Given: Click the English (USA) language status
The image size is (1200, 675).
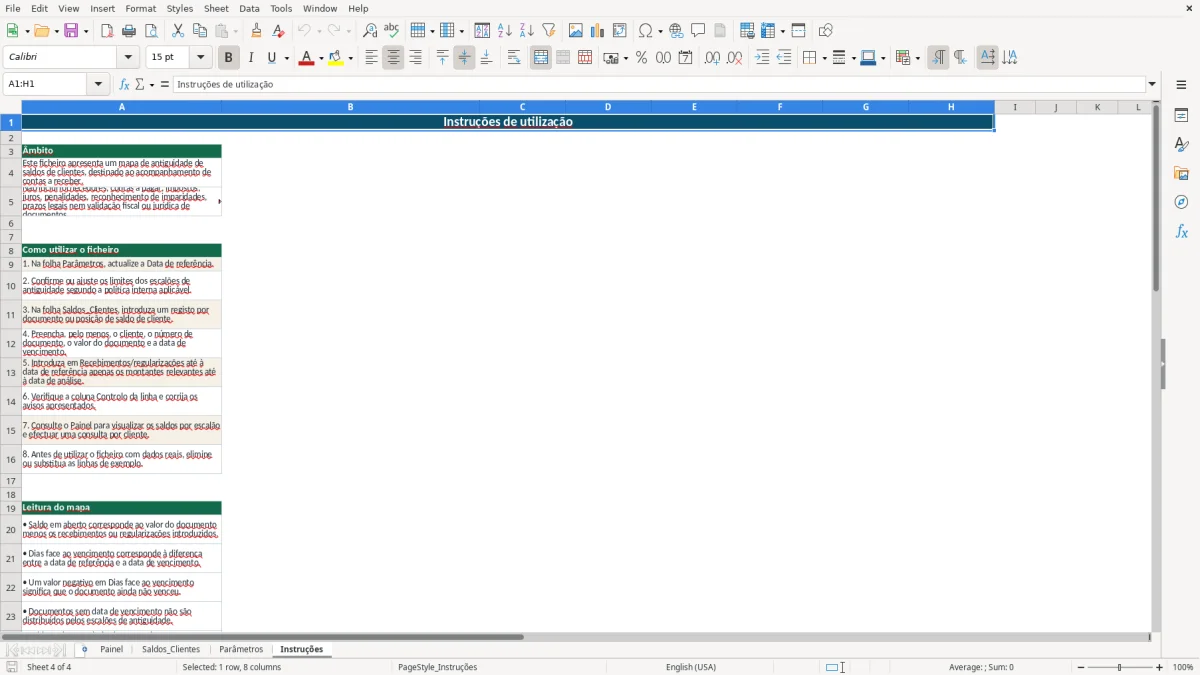Looking at the screenshot, I should point(691,667).
